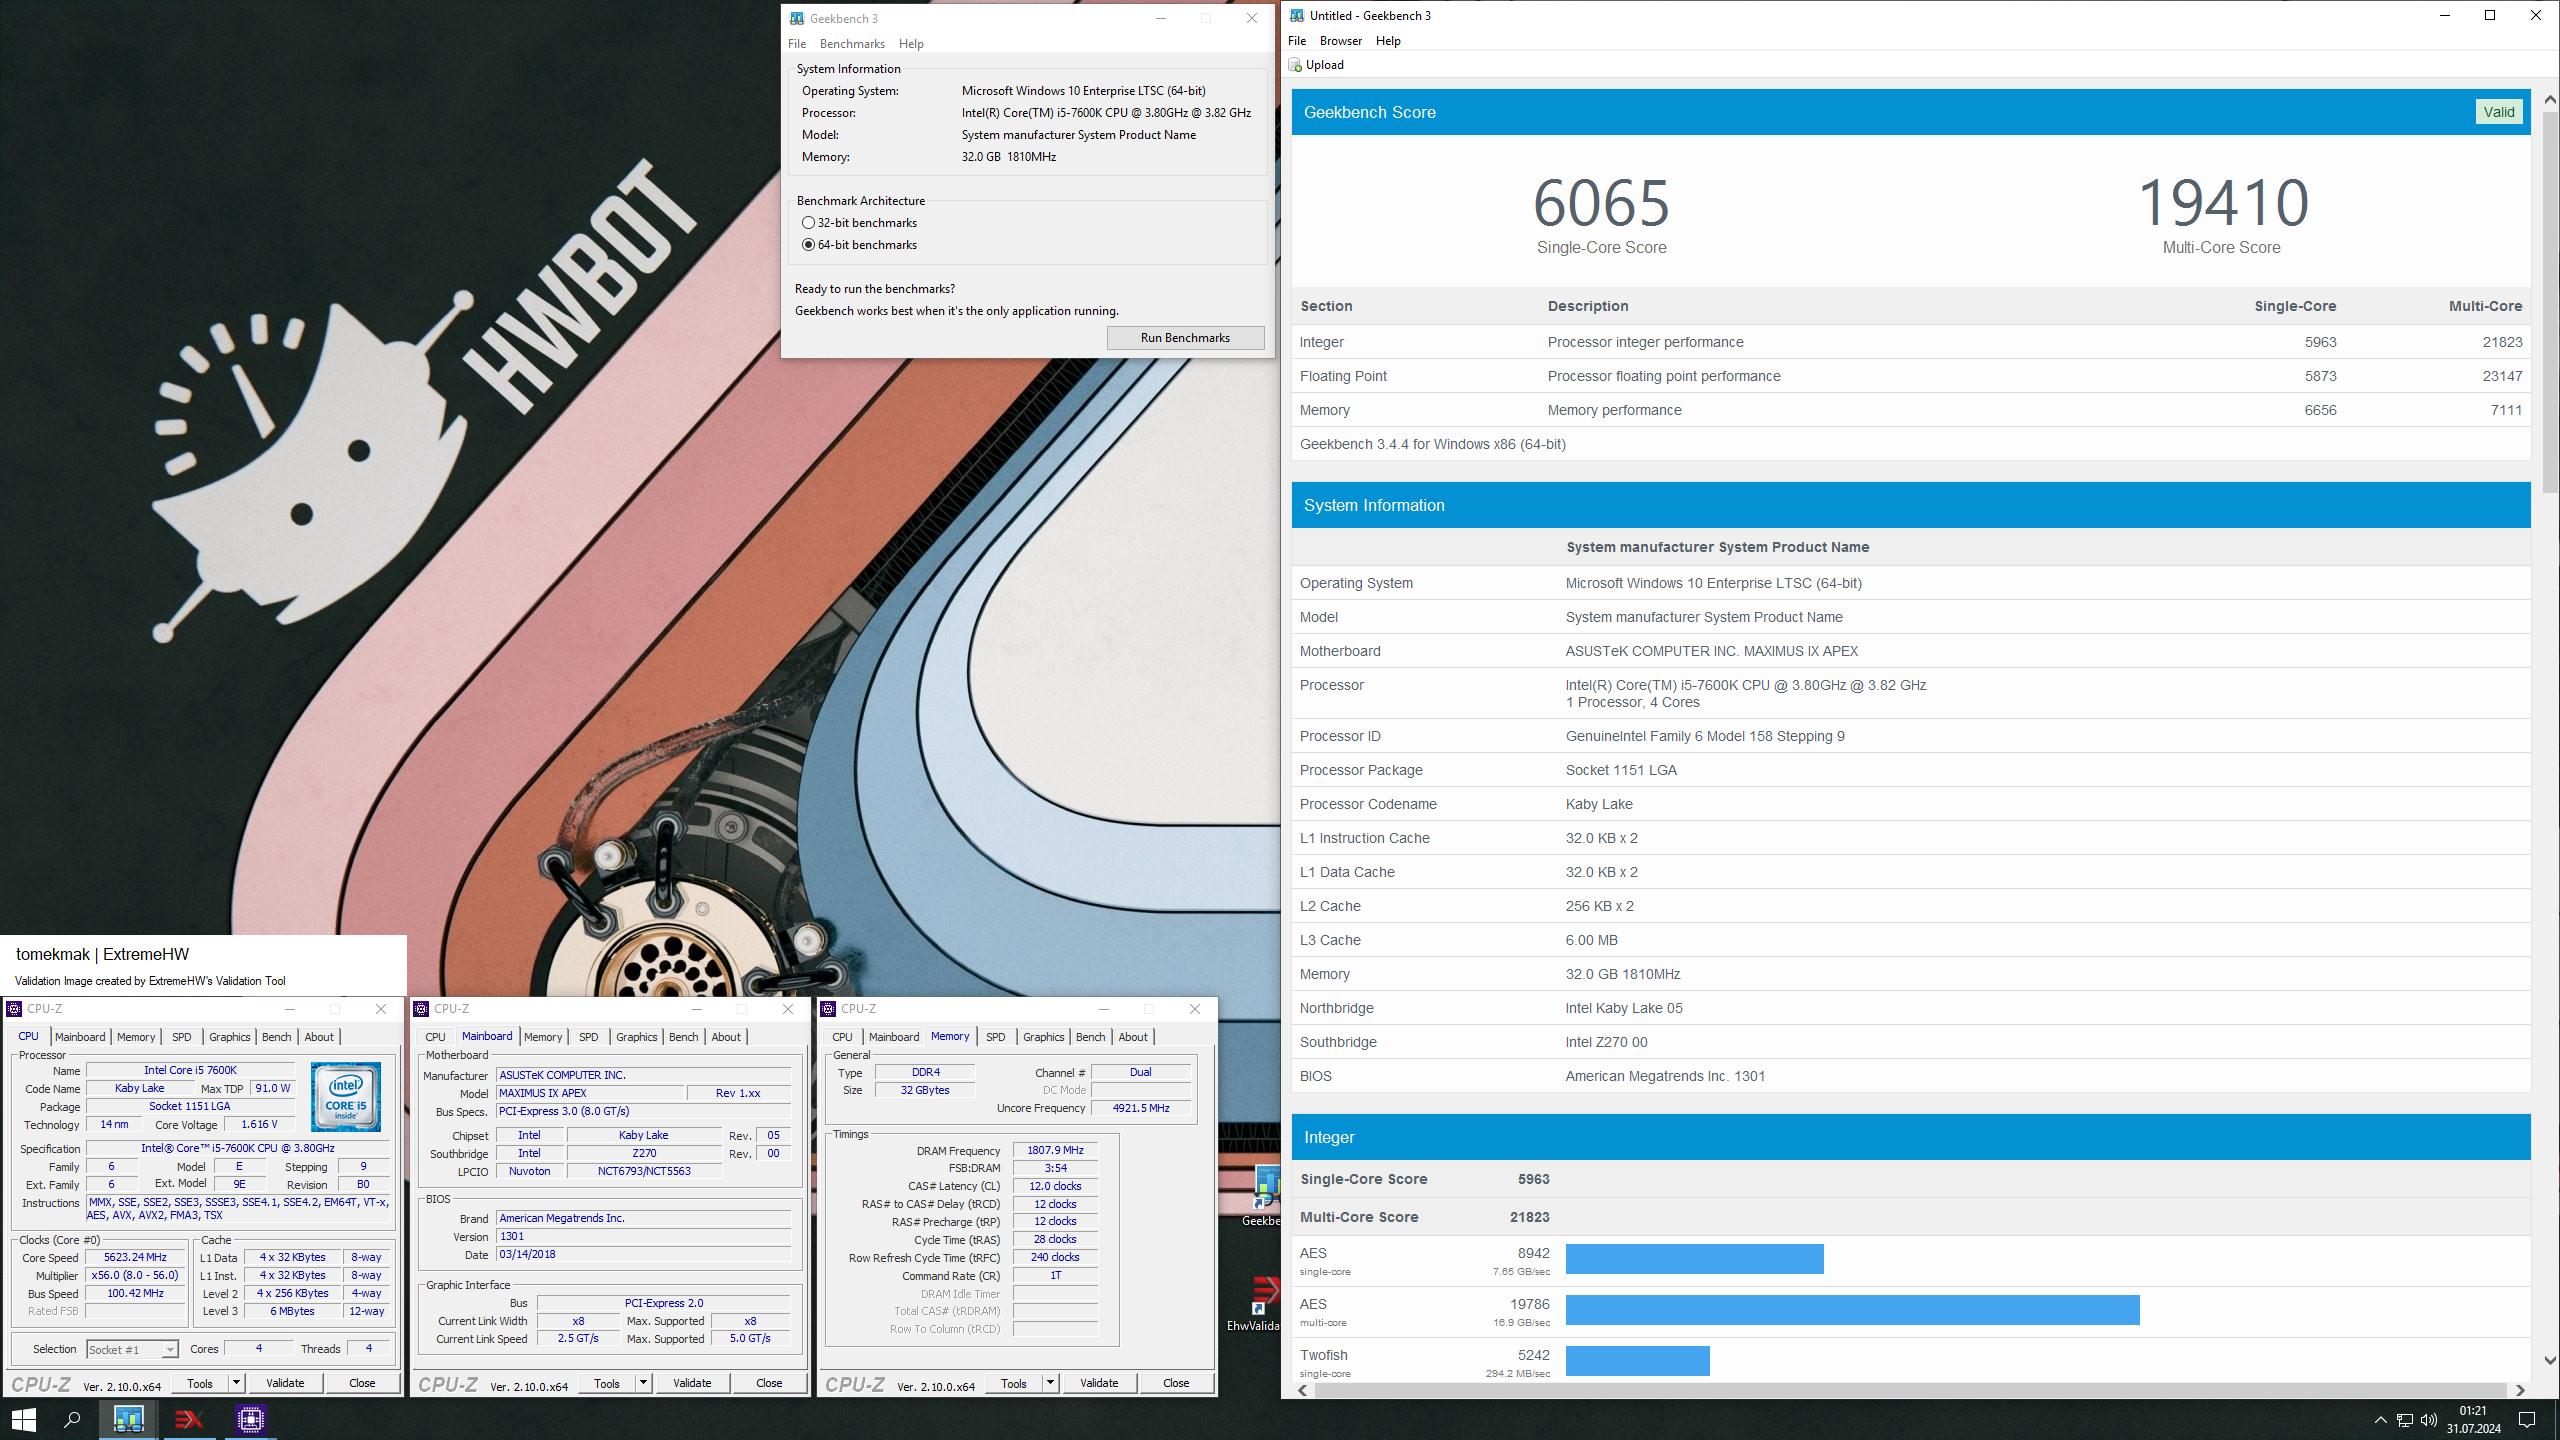Click Tools button in CPU-Z Mainboard window

point(607,1383)
